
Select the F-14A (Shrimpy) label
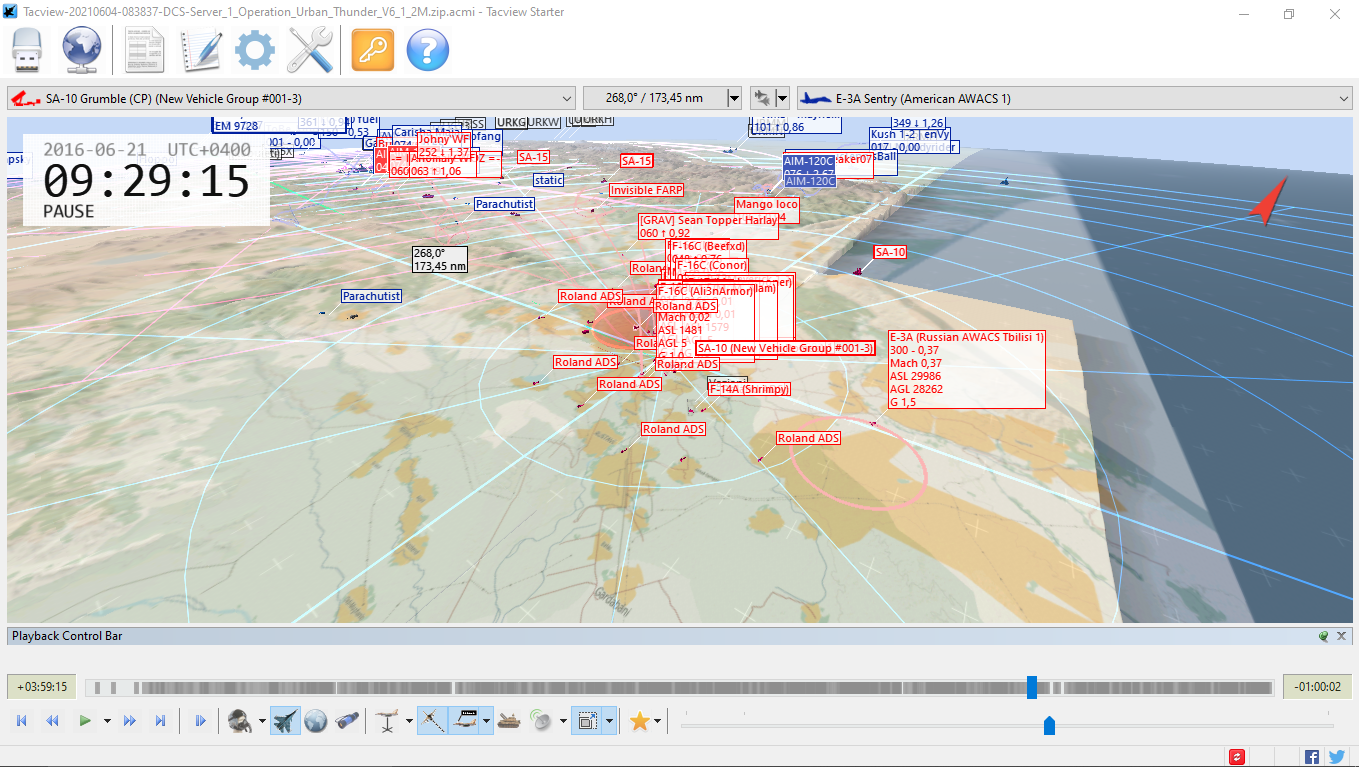click(x=750, y=389)
